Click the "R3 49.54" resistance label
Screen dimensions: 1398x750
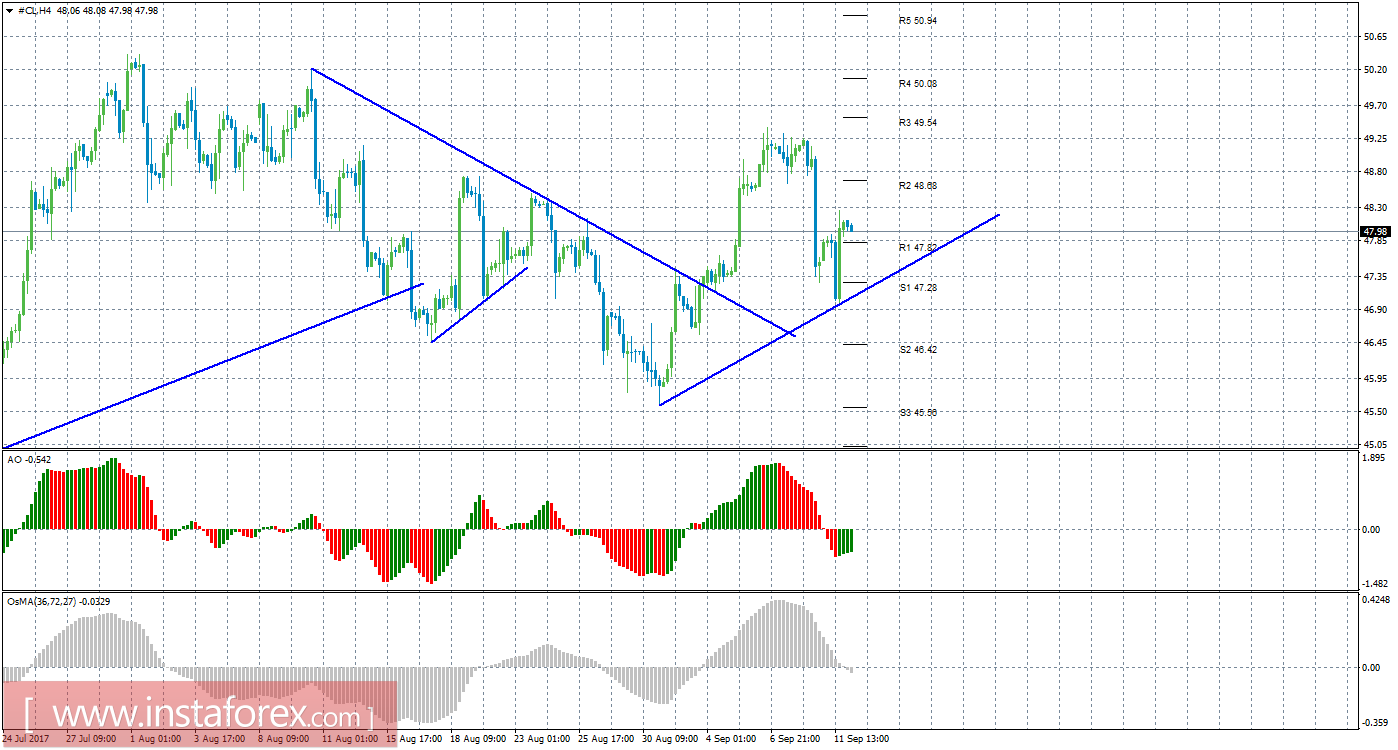(918, 122)
